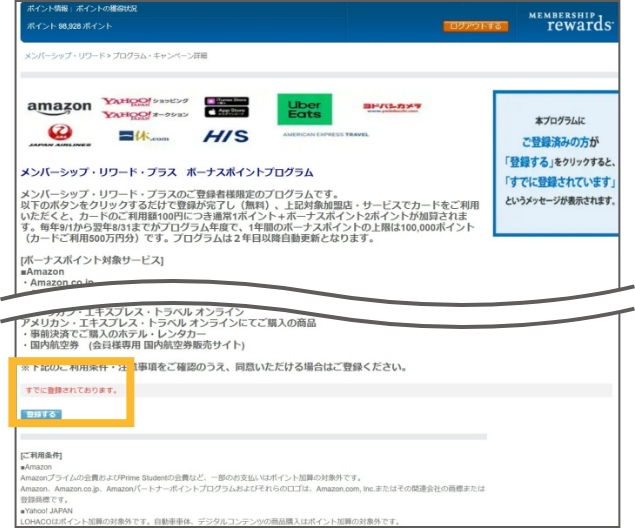Click the HIS travel logo
635x528 pixels.
[225, 136]
